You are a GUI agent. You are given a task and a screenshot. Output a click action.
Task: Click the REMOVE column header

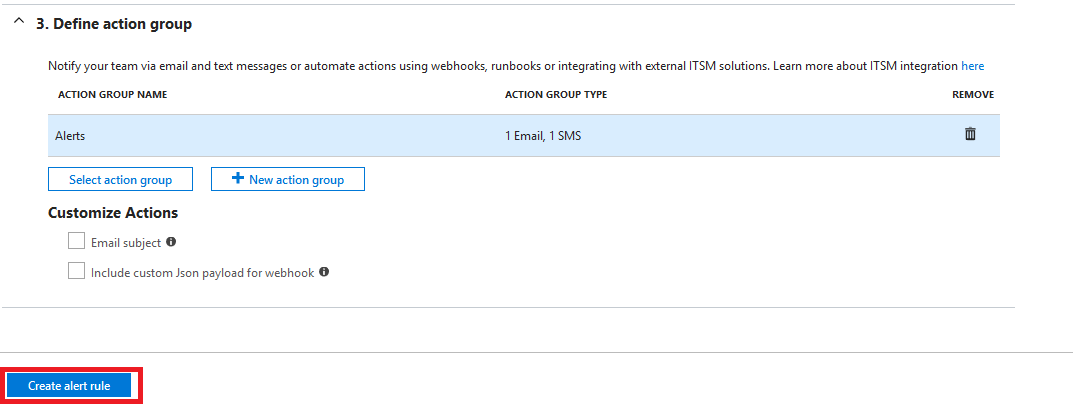pyautogui.click(x=973, y=94)
